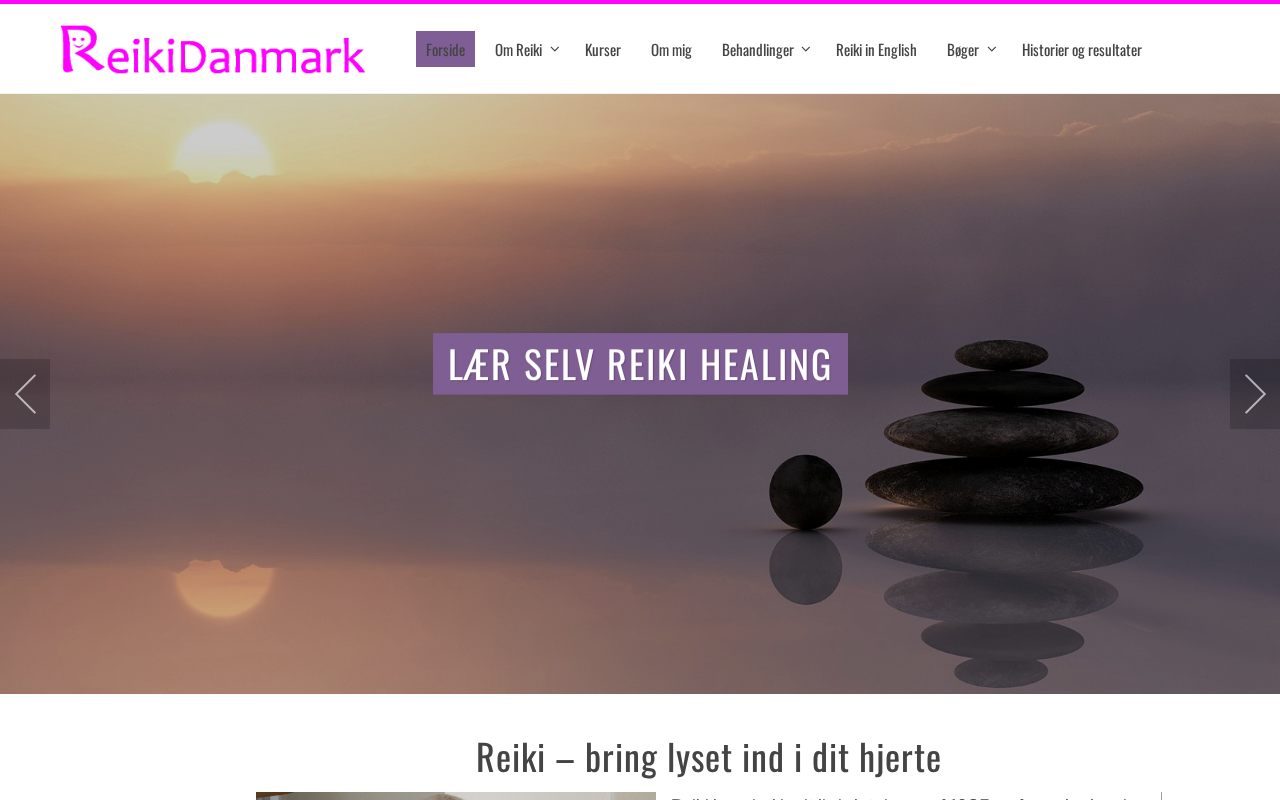The height and width of the screenshot is (800, 1280).
Task: Expand the Om Reiki submenu chevron
Action: (555, 49)
